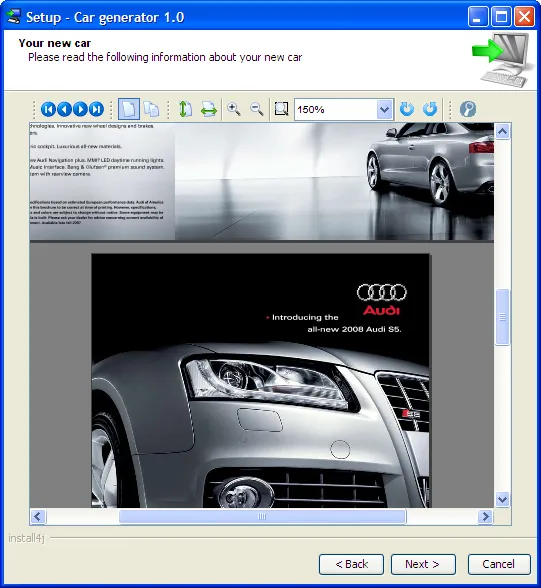The width and height of the screenshot is (541, 588).
Task: Go to the previous page
Action: point(64,110)
